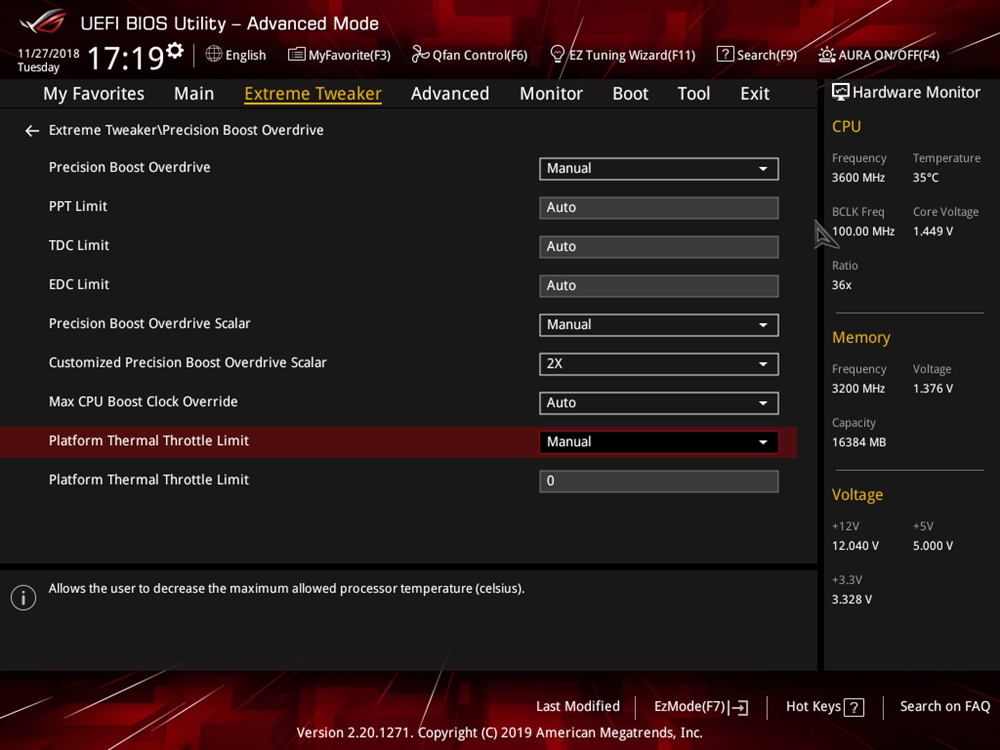Click Platform Thermal Throttle Limit value field 0
Viewport: 1000px width, 750px height.
659,482
